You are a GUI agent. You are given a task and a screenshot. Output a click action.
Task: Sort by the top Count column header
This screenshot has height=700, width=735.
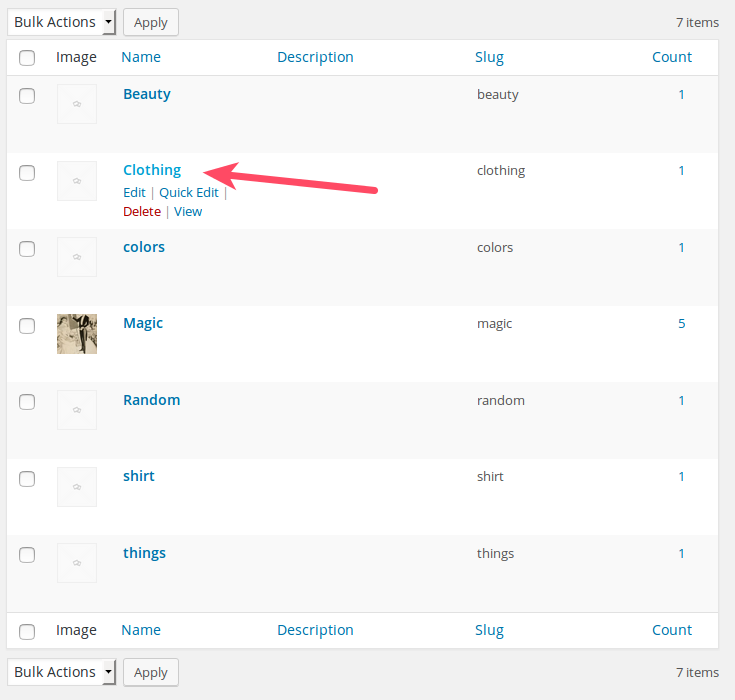pyautogui.click(x=672, y=57)
